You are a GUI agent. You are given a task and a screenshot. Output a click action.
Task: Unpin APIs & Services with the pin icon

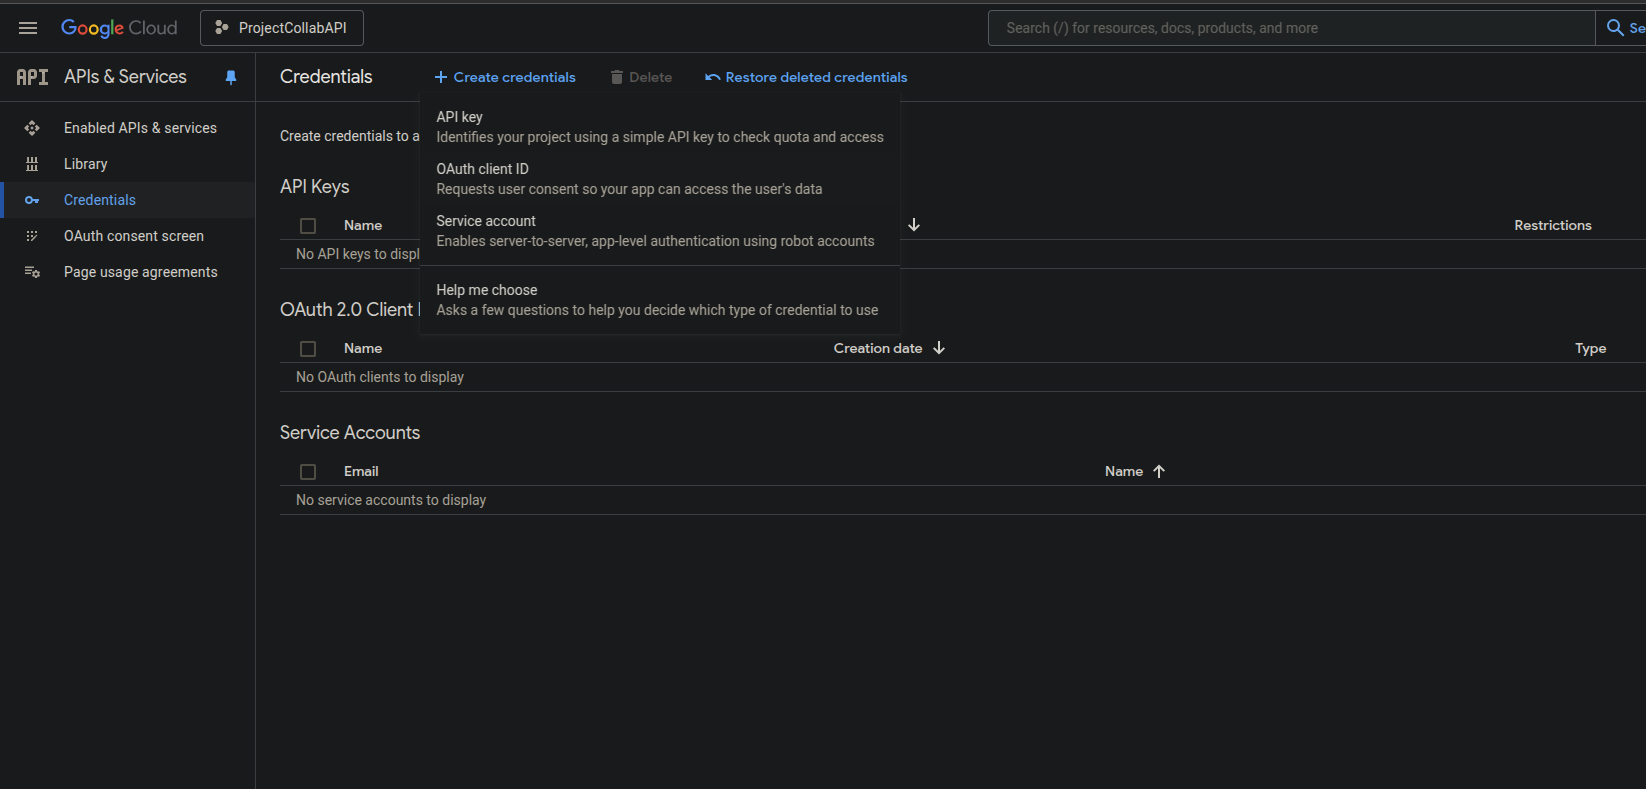tap(231, 77)
